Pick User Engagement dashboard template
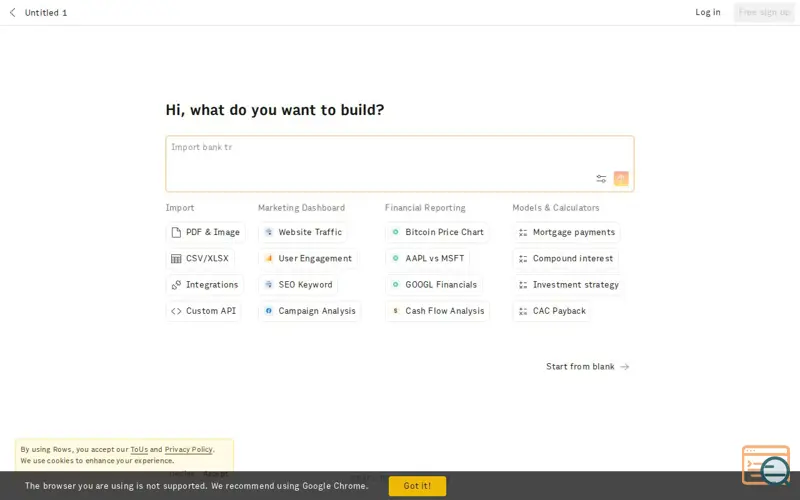Image resolution: width=800 pixels, height=500 pixels. tap(308, 259)
